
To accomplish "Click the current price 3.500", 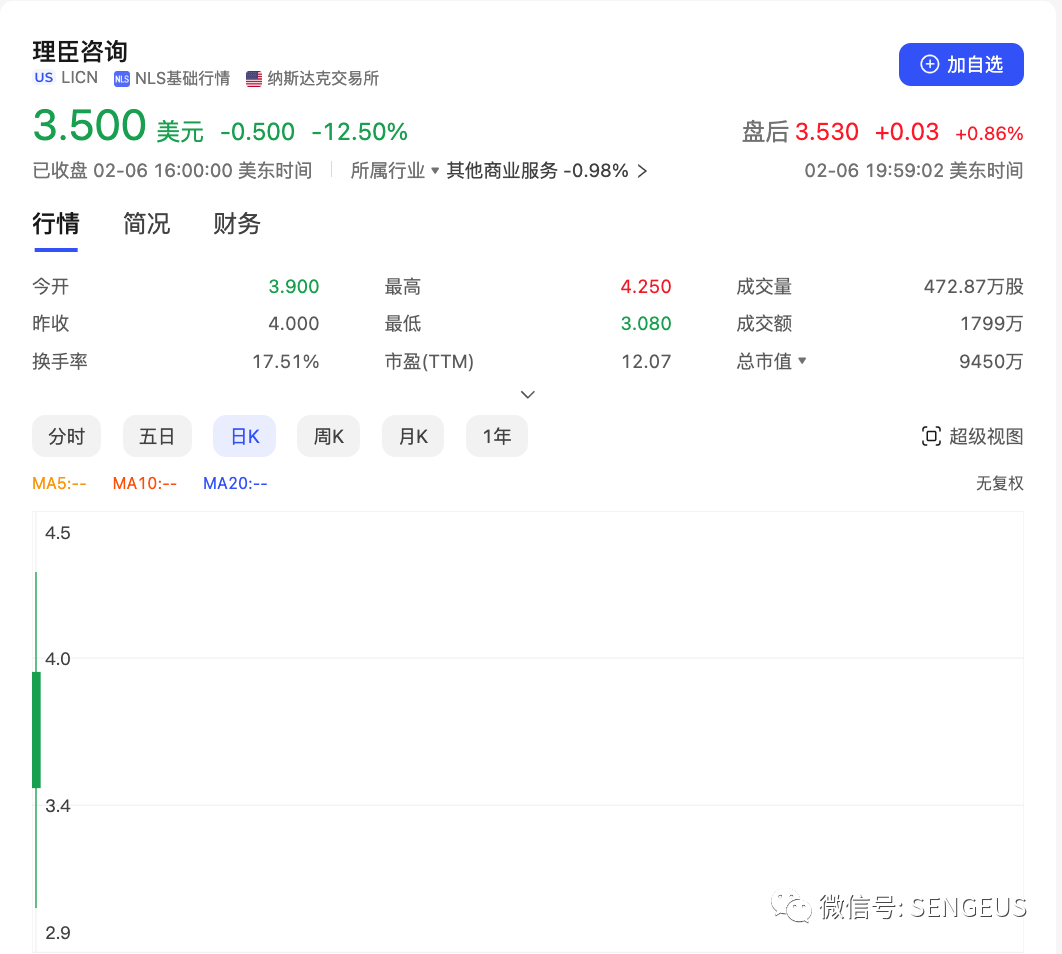I will pyautogui.click(x=89, y=125).
